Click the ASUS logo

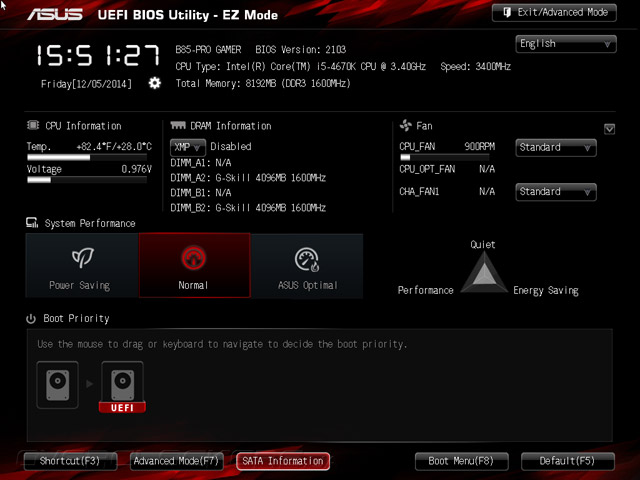[55, 15]
